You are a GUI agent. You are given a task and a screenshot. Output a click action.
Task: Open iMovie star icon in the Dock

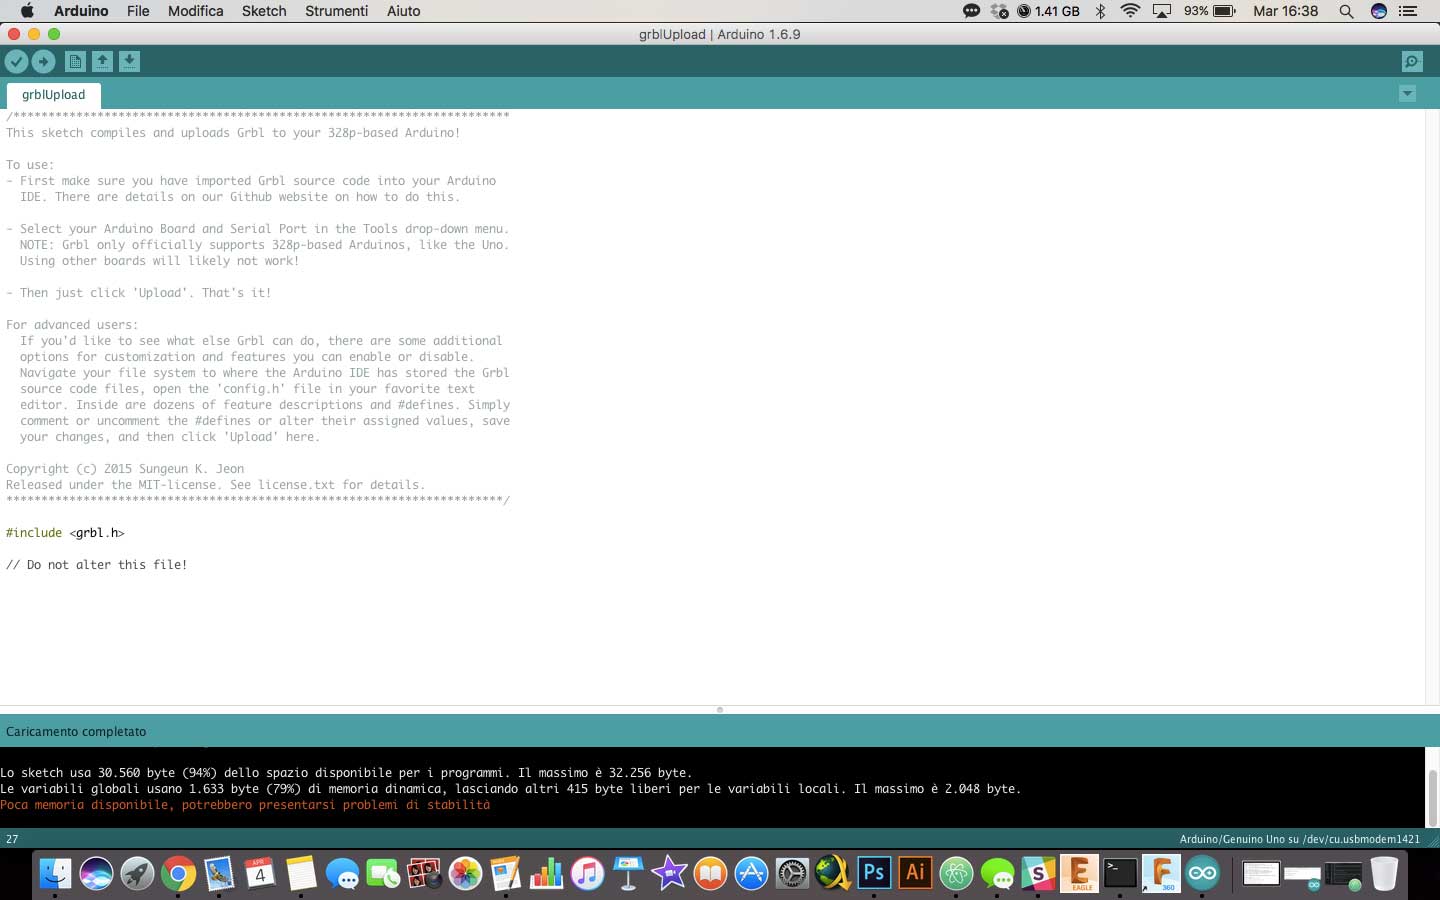coord(669,874)
